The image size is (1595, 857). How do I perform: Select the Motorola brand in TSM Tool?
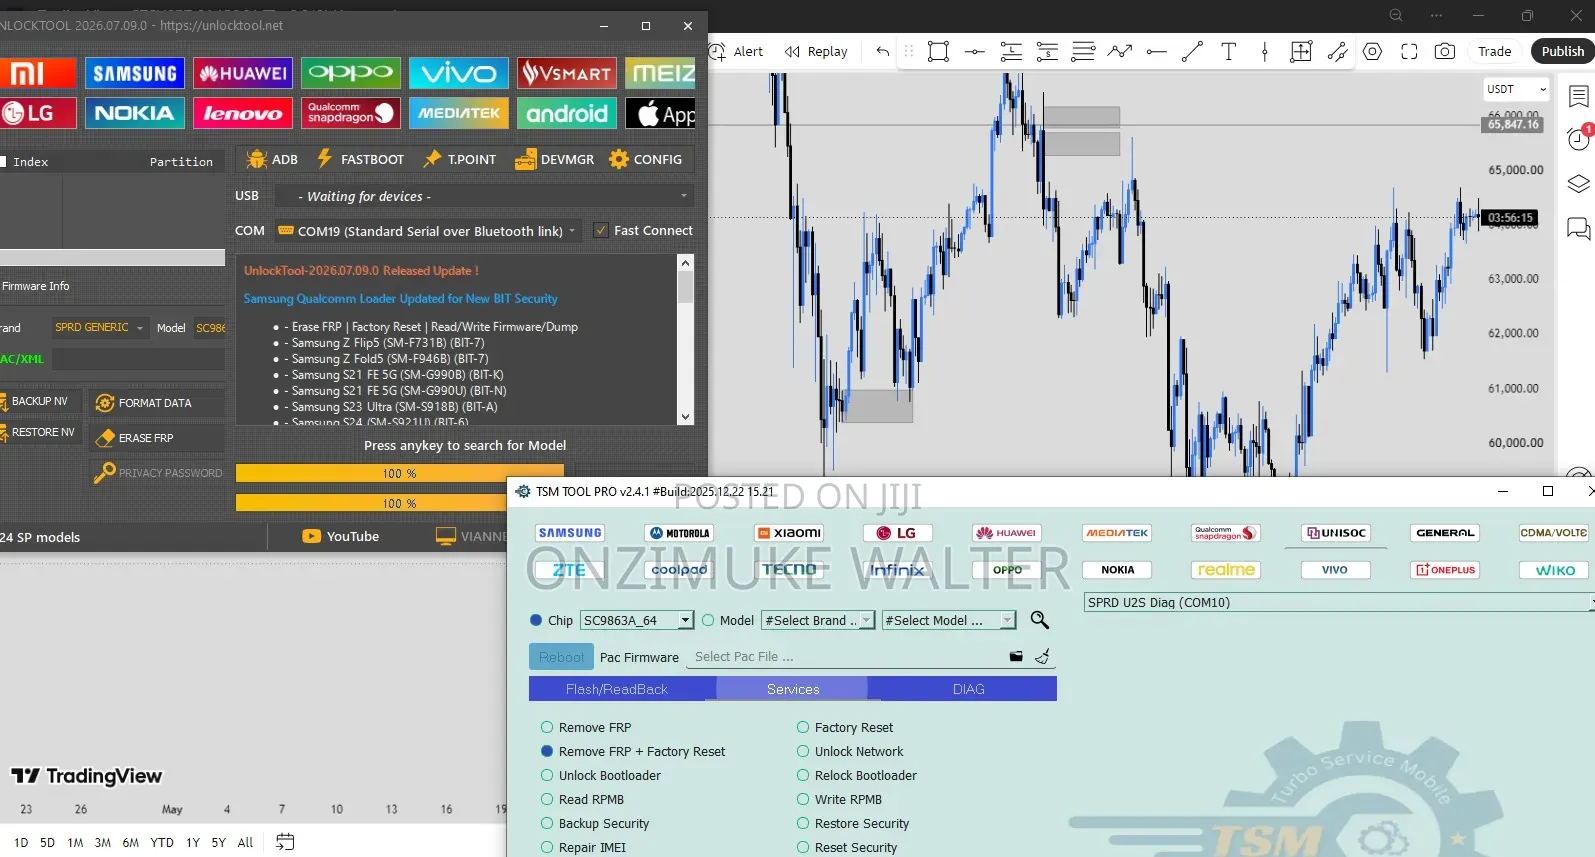coord(680,533)
